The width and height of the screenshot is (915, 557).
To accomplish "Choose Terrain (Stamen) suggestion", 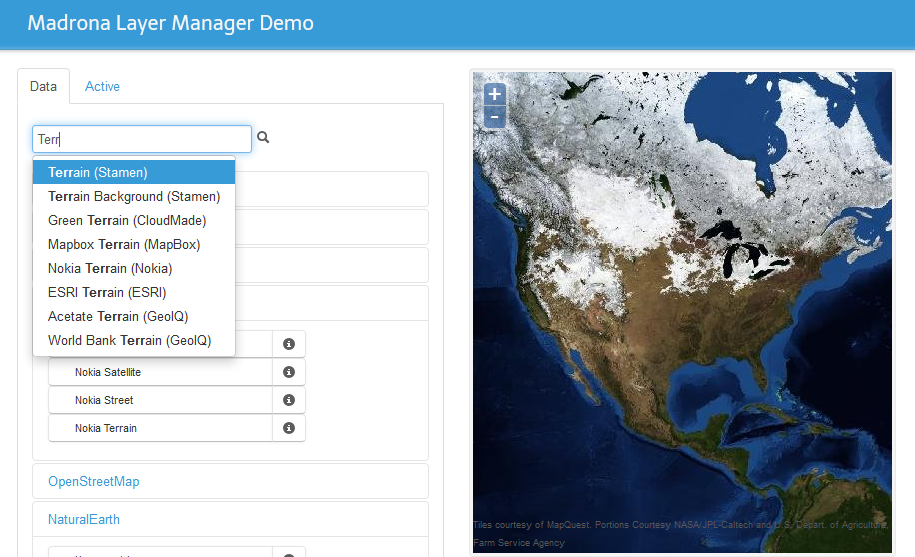I will (134, 172).
